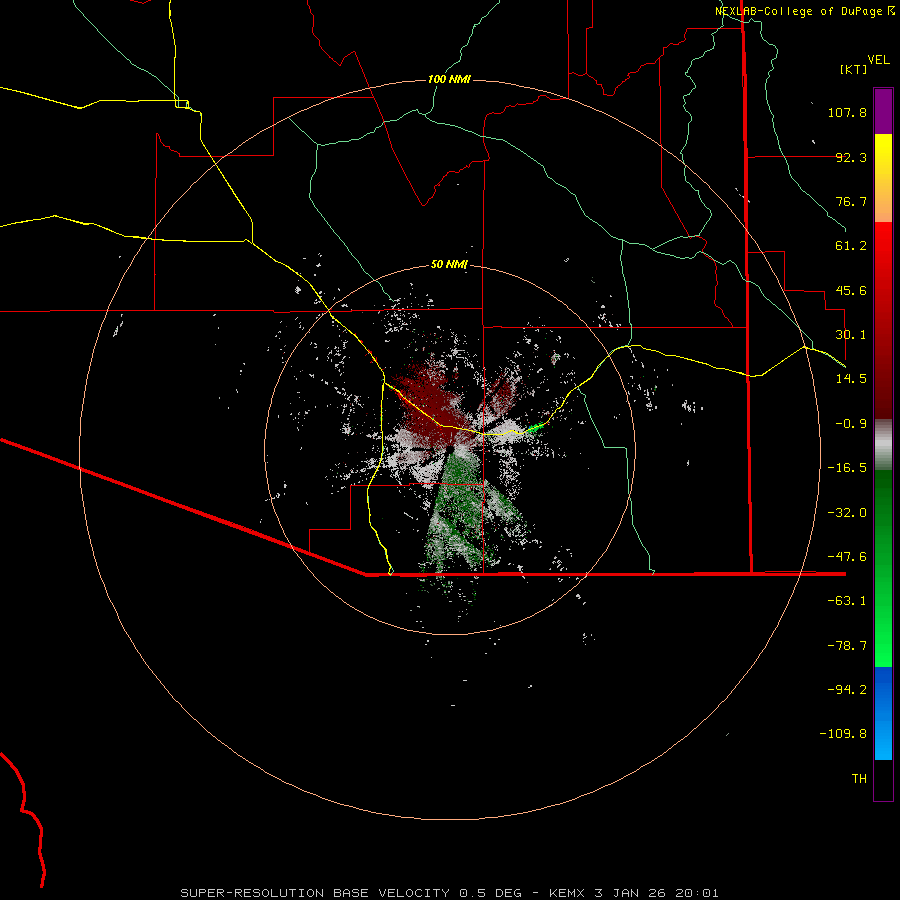Click the 100 NMI range ring label
Image resolution: width=900 pixels, height=900 pixels.
tap(449, 79)
